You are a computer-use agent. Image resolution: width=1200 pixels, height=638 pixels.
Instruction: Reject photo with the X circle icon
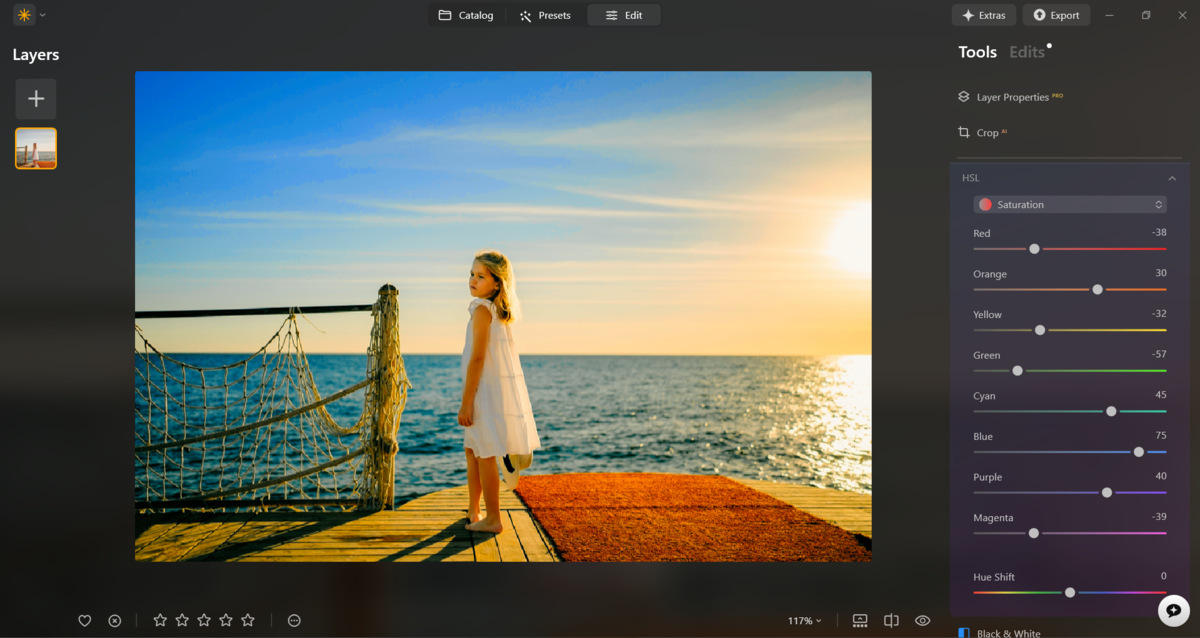[x=115, y=621]
